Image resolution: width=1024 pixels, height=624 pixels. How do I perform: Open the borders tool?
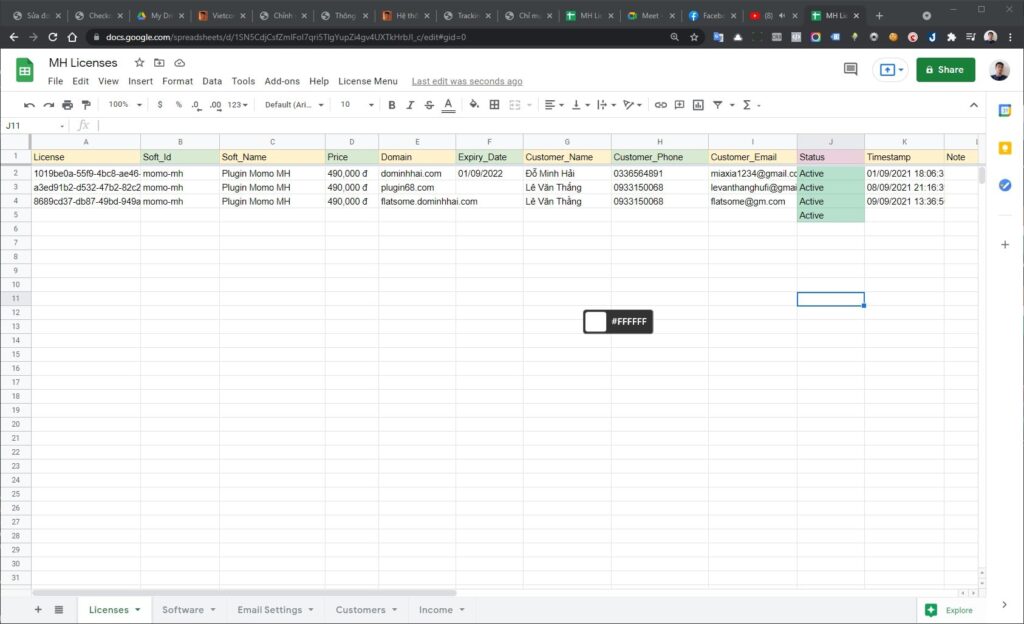[494, 105]
